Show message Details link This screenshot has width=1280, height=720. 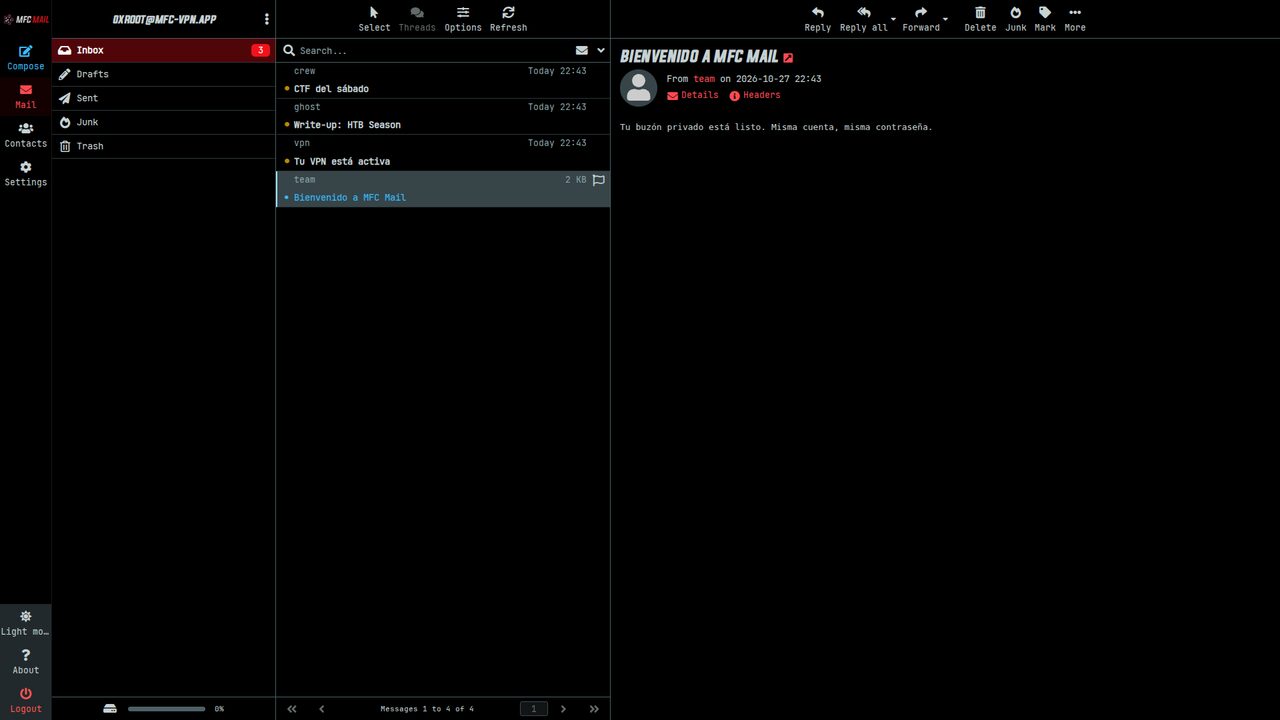692,95
